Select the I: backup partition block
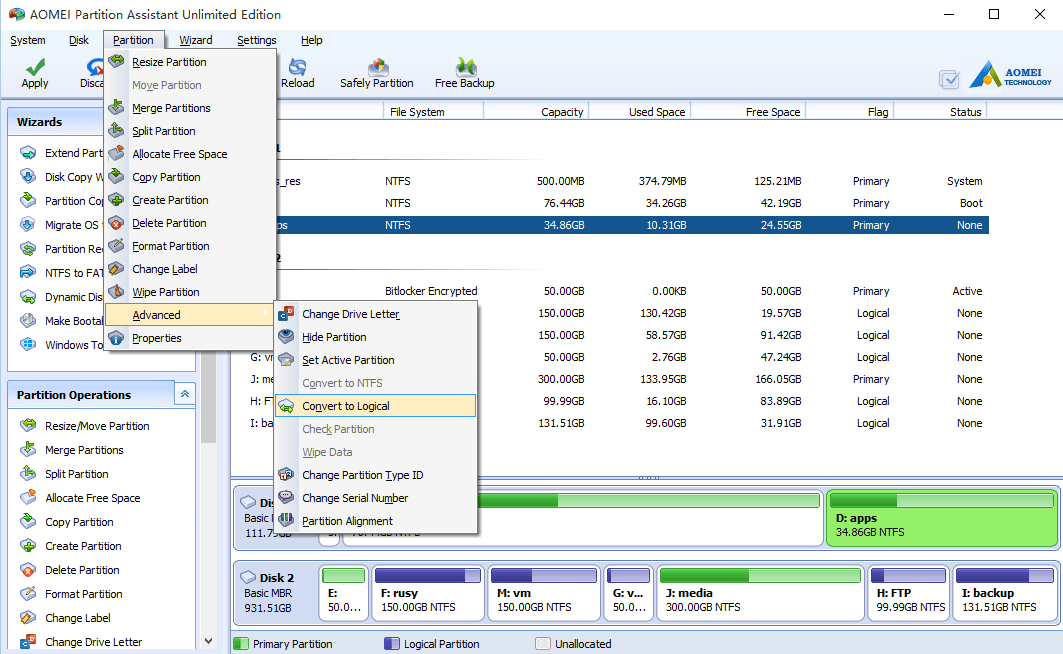Screen dimensions: 1063x654 [1005, 593]
